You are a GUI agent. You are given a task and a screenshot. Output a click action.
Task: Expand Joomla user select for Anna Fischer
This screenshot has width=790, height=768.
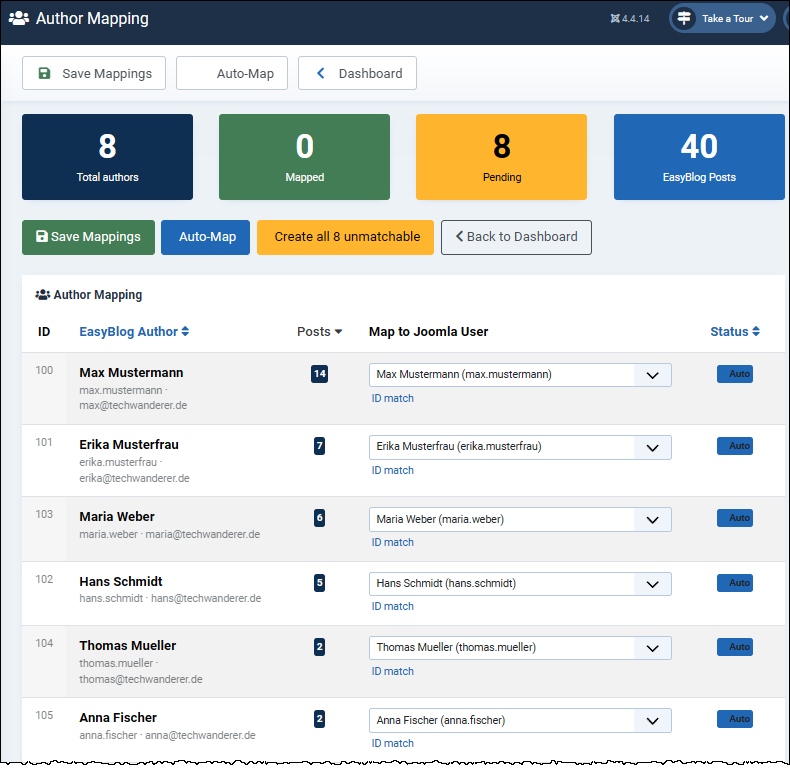652,720
